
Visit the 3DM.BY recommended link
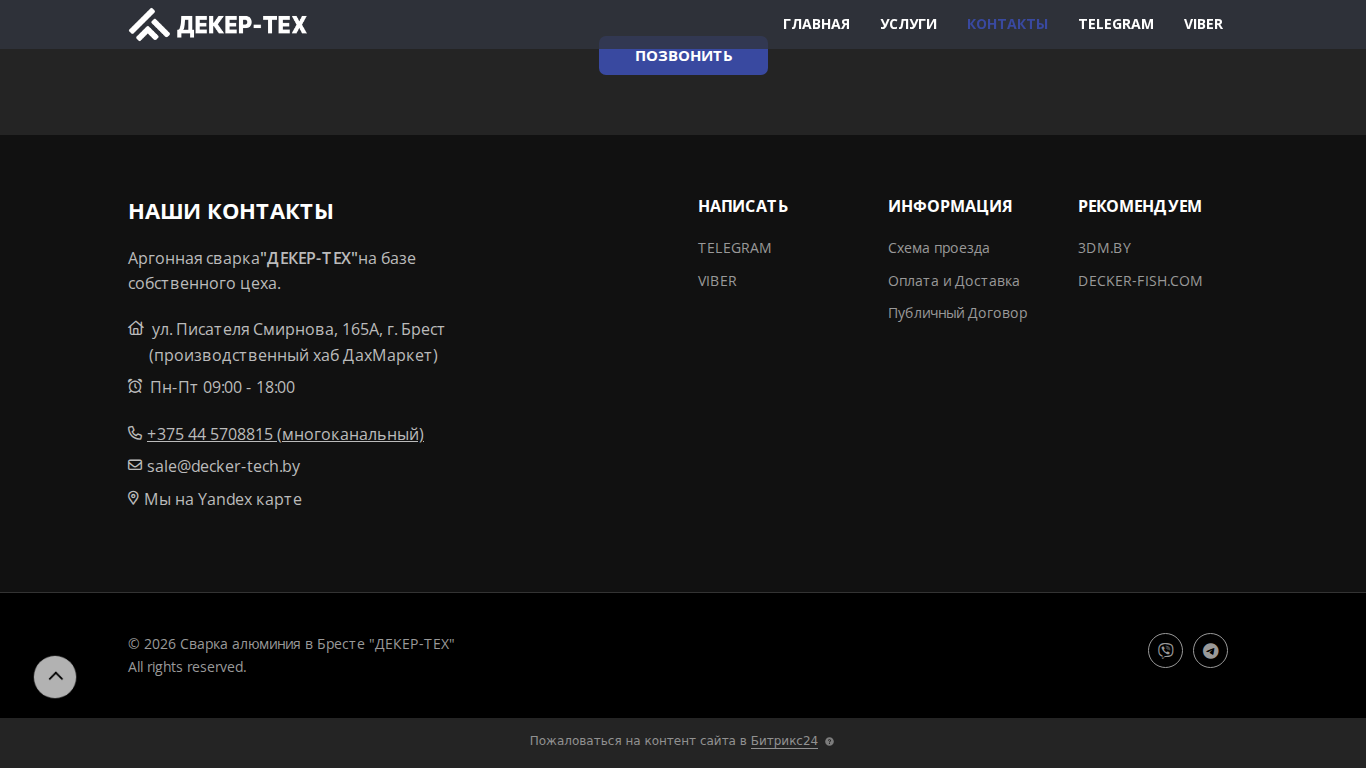point(1104,248)
